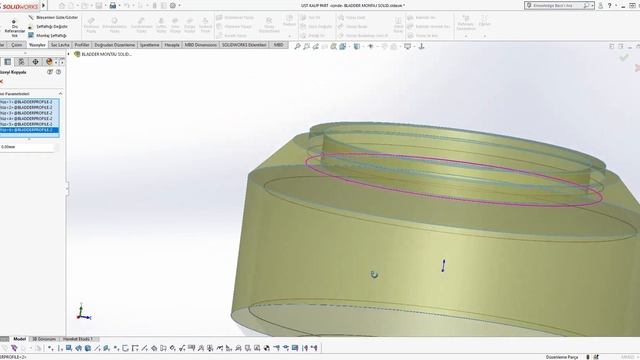Click the Undo icon
The image size is (640, 360).
[127, 6]
